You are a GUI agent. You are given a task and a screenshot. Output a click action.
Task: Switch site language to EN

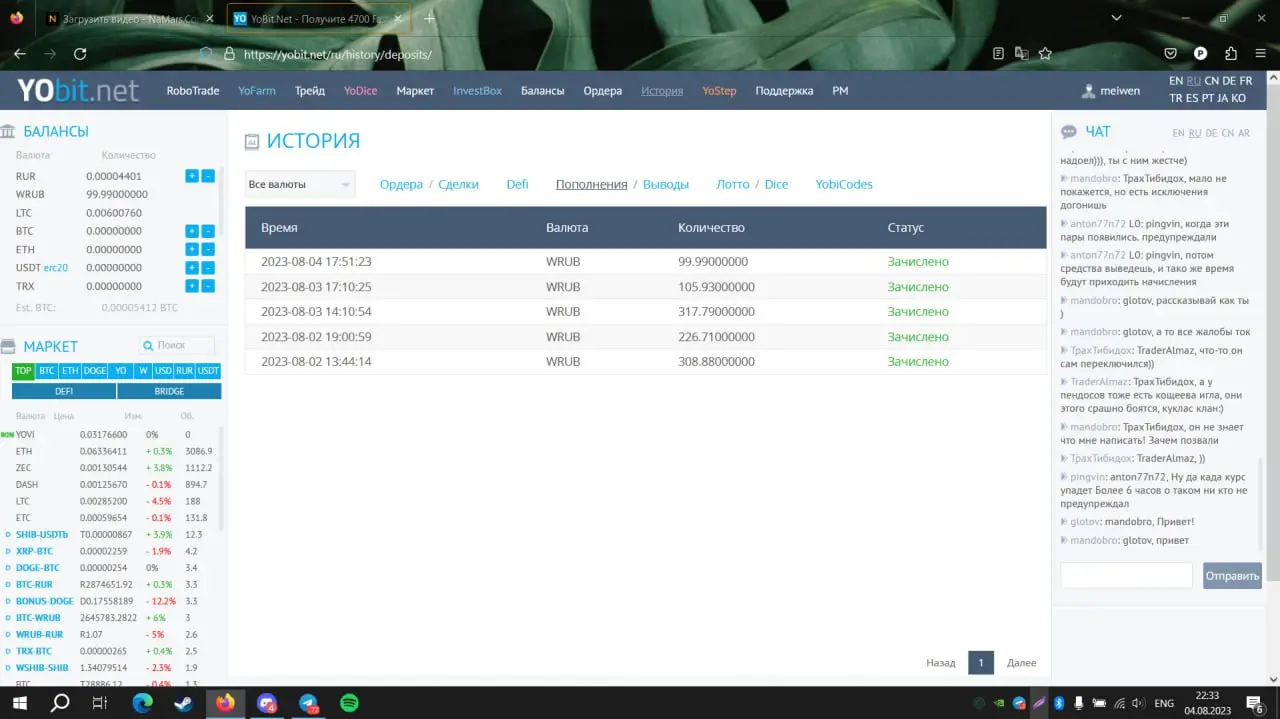pos(1176,81)
